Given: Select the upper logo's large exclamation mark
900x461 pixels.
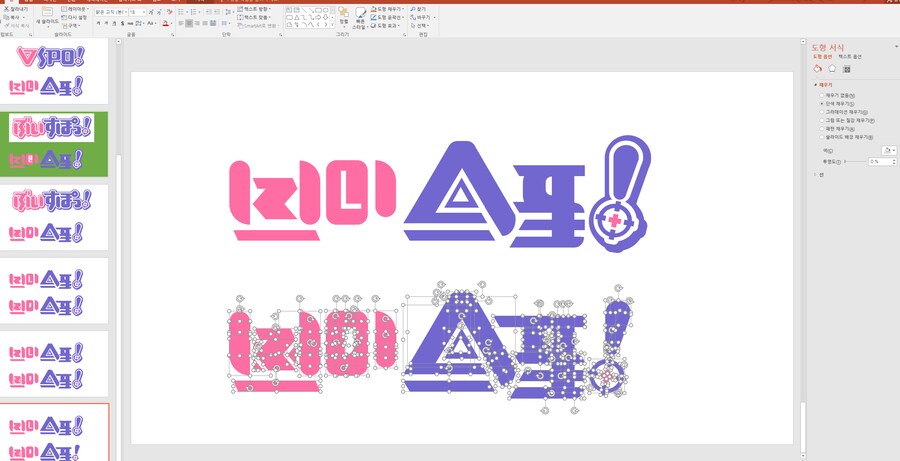Looking at the screenshot, I should pos(620,193).
